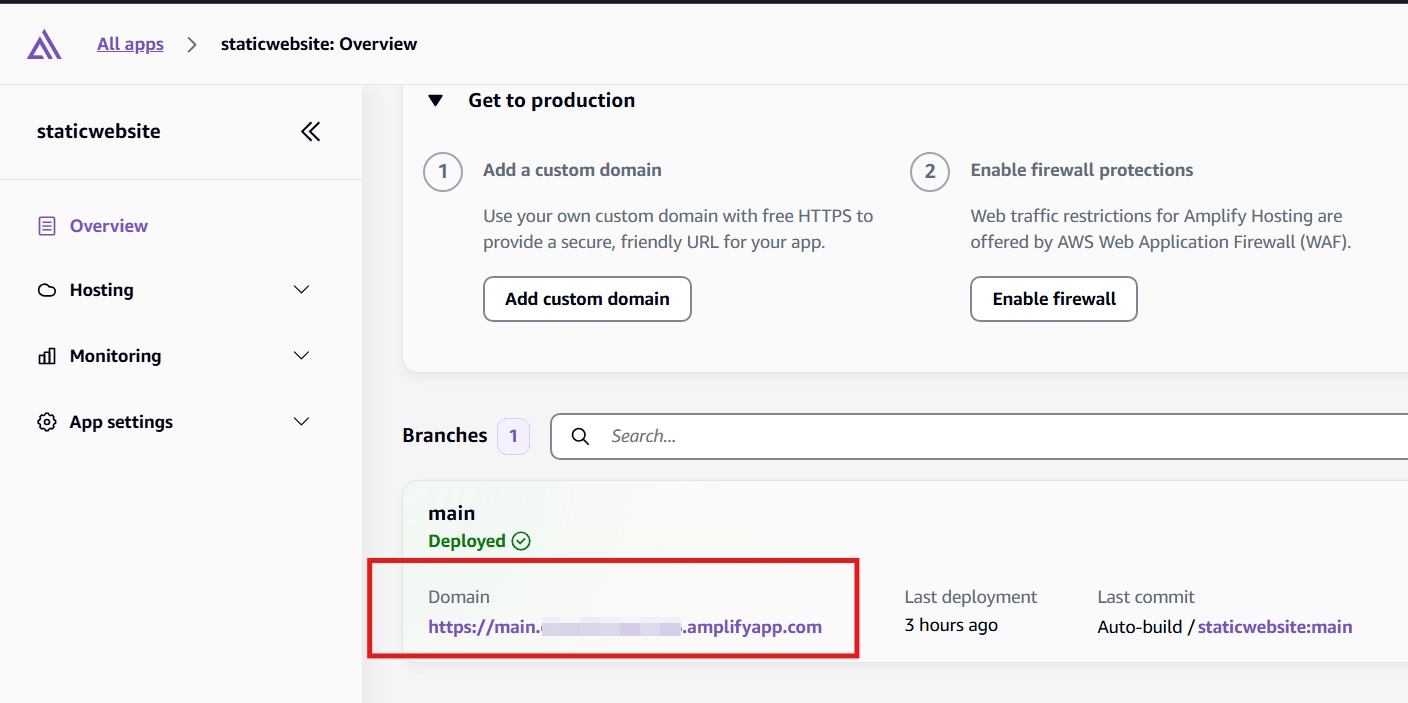
Task: Click the green Deployed checkmark icon
Action: (521, 541)
